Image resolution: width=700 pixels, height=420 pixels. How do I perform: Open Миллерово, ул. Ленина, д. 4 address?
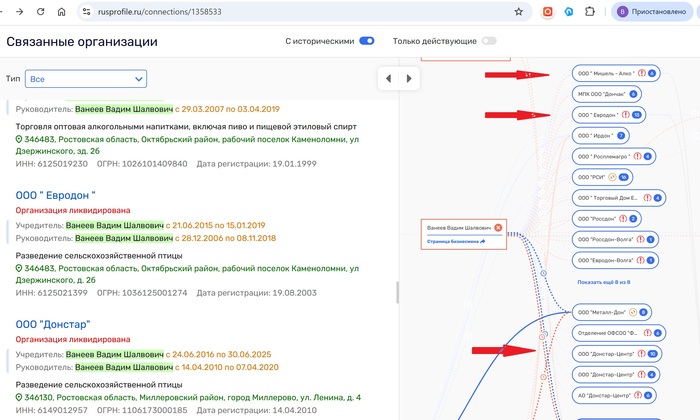tap(192, 397)
